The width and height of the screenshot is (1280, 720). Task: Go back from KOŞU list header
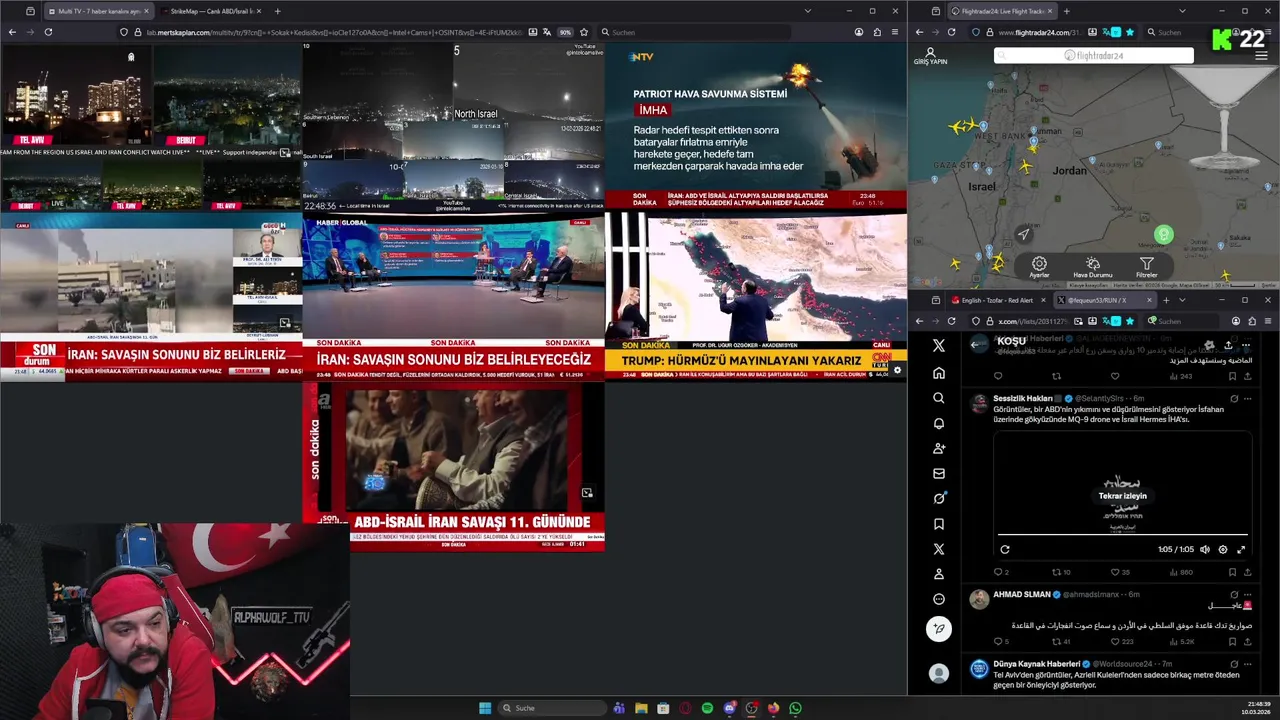coord(975,344)
